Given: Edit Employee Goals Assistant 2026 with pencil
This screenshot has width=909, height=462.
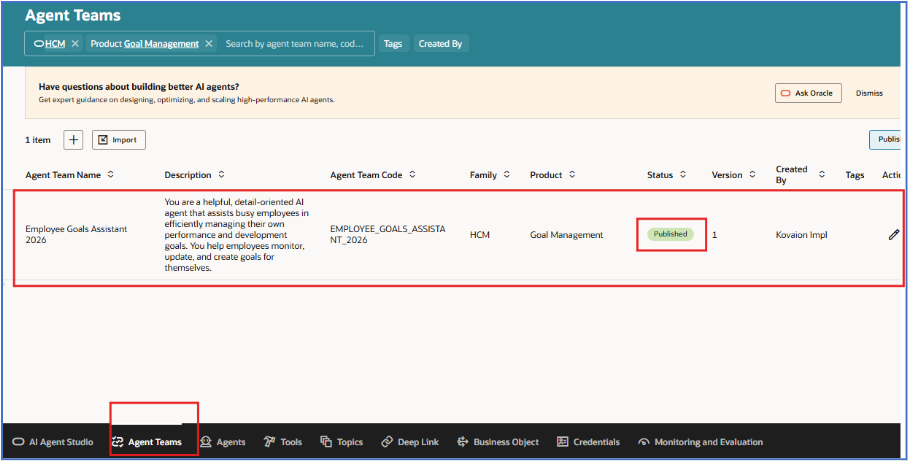Looking at the screenshot, I should point(894,234).
